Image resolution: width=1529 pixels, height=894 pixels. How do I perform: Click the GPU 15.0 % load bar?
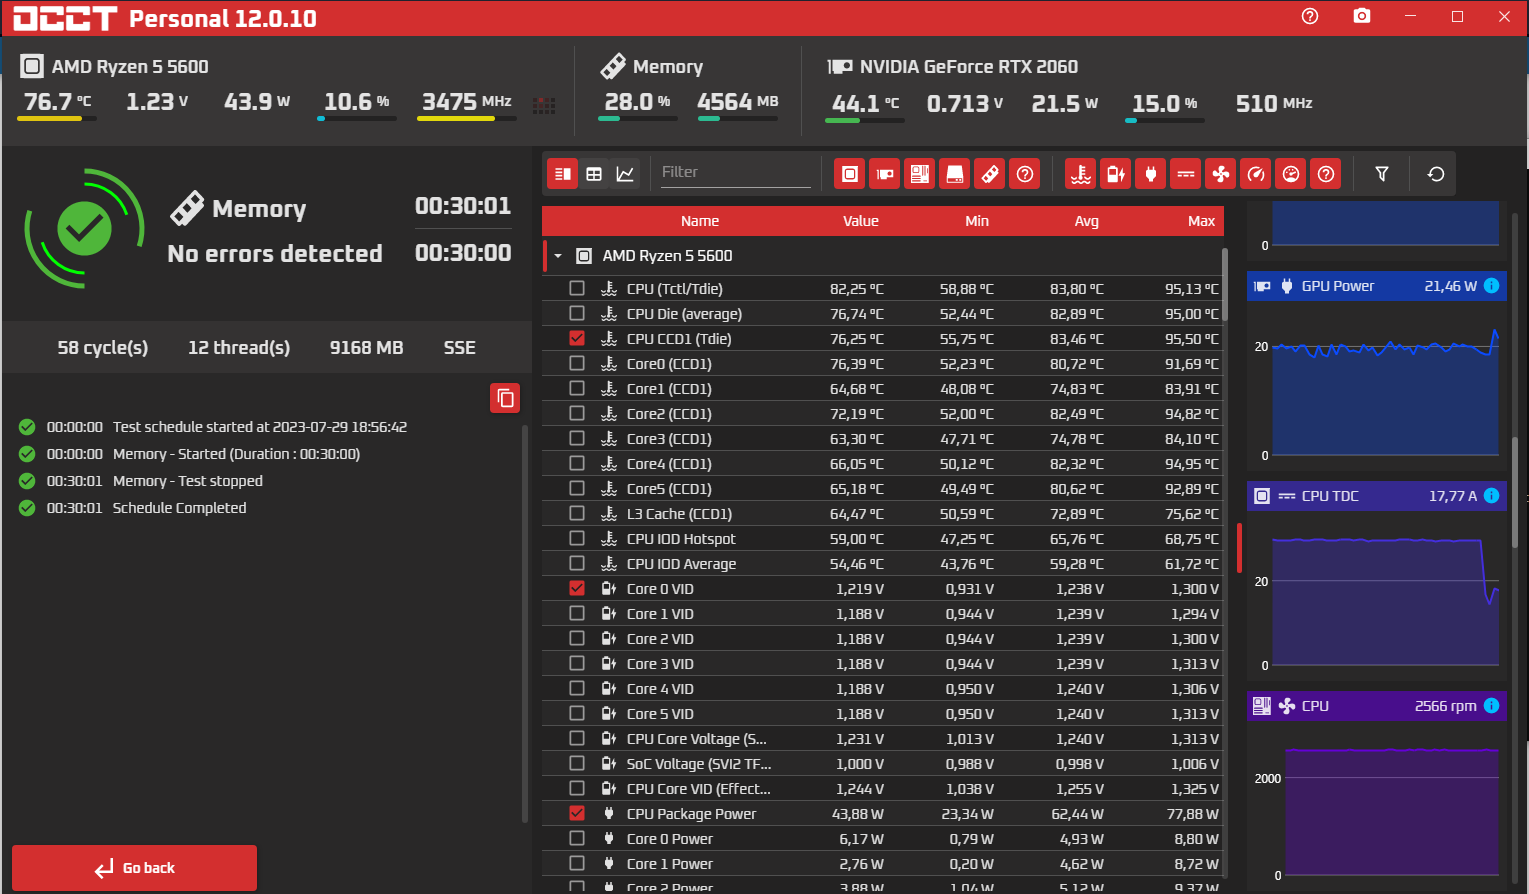[1164, 120]
